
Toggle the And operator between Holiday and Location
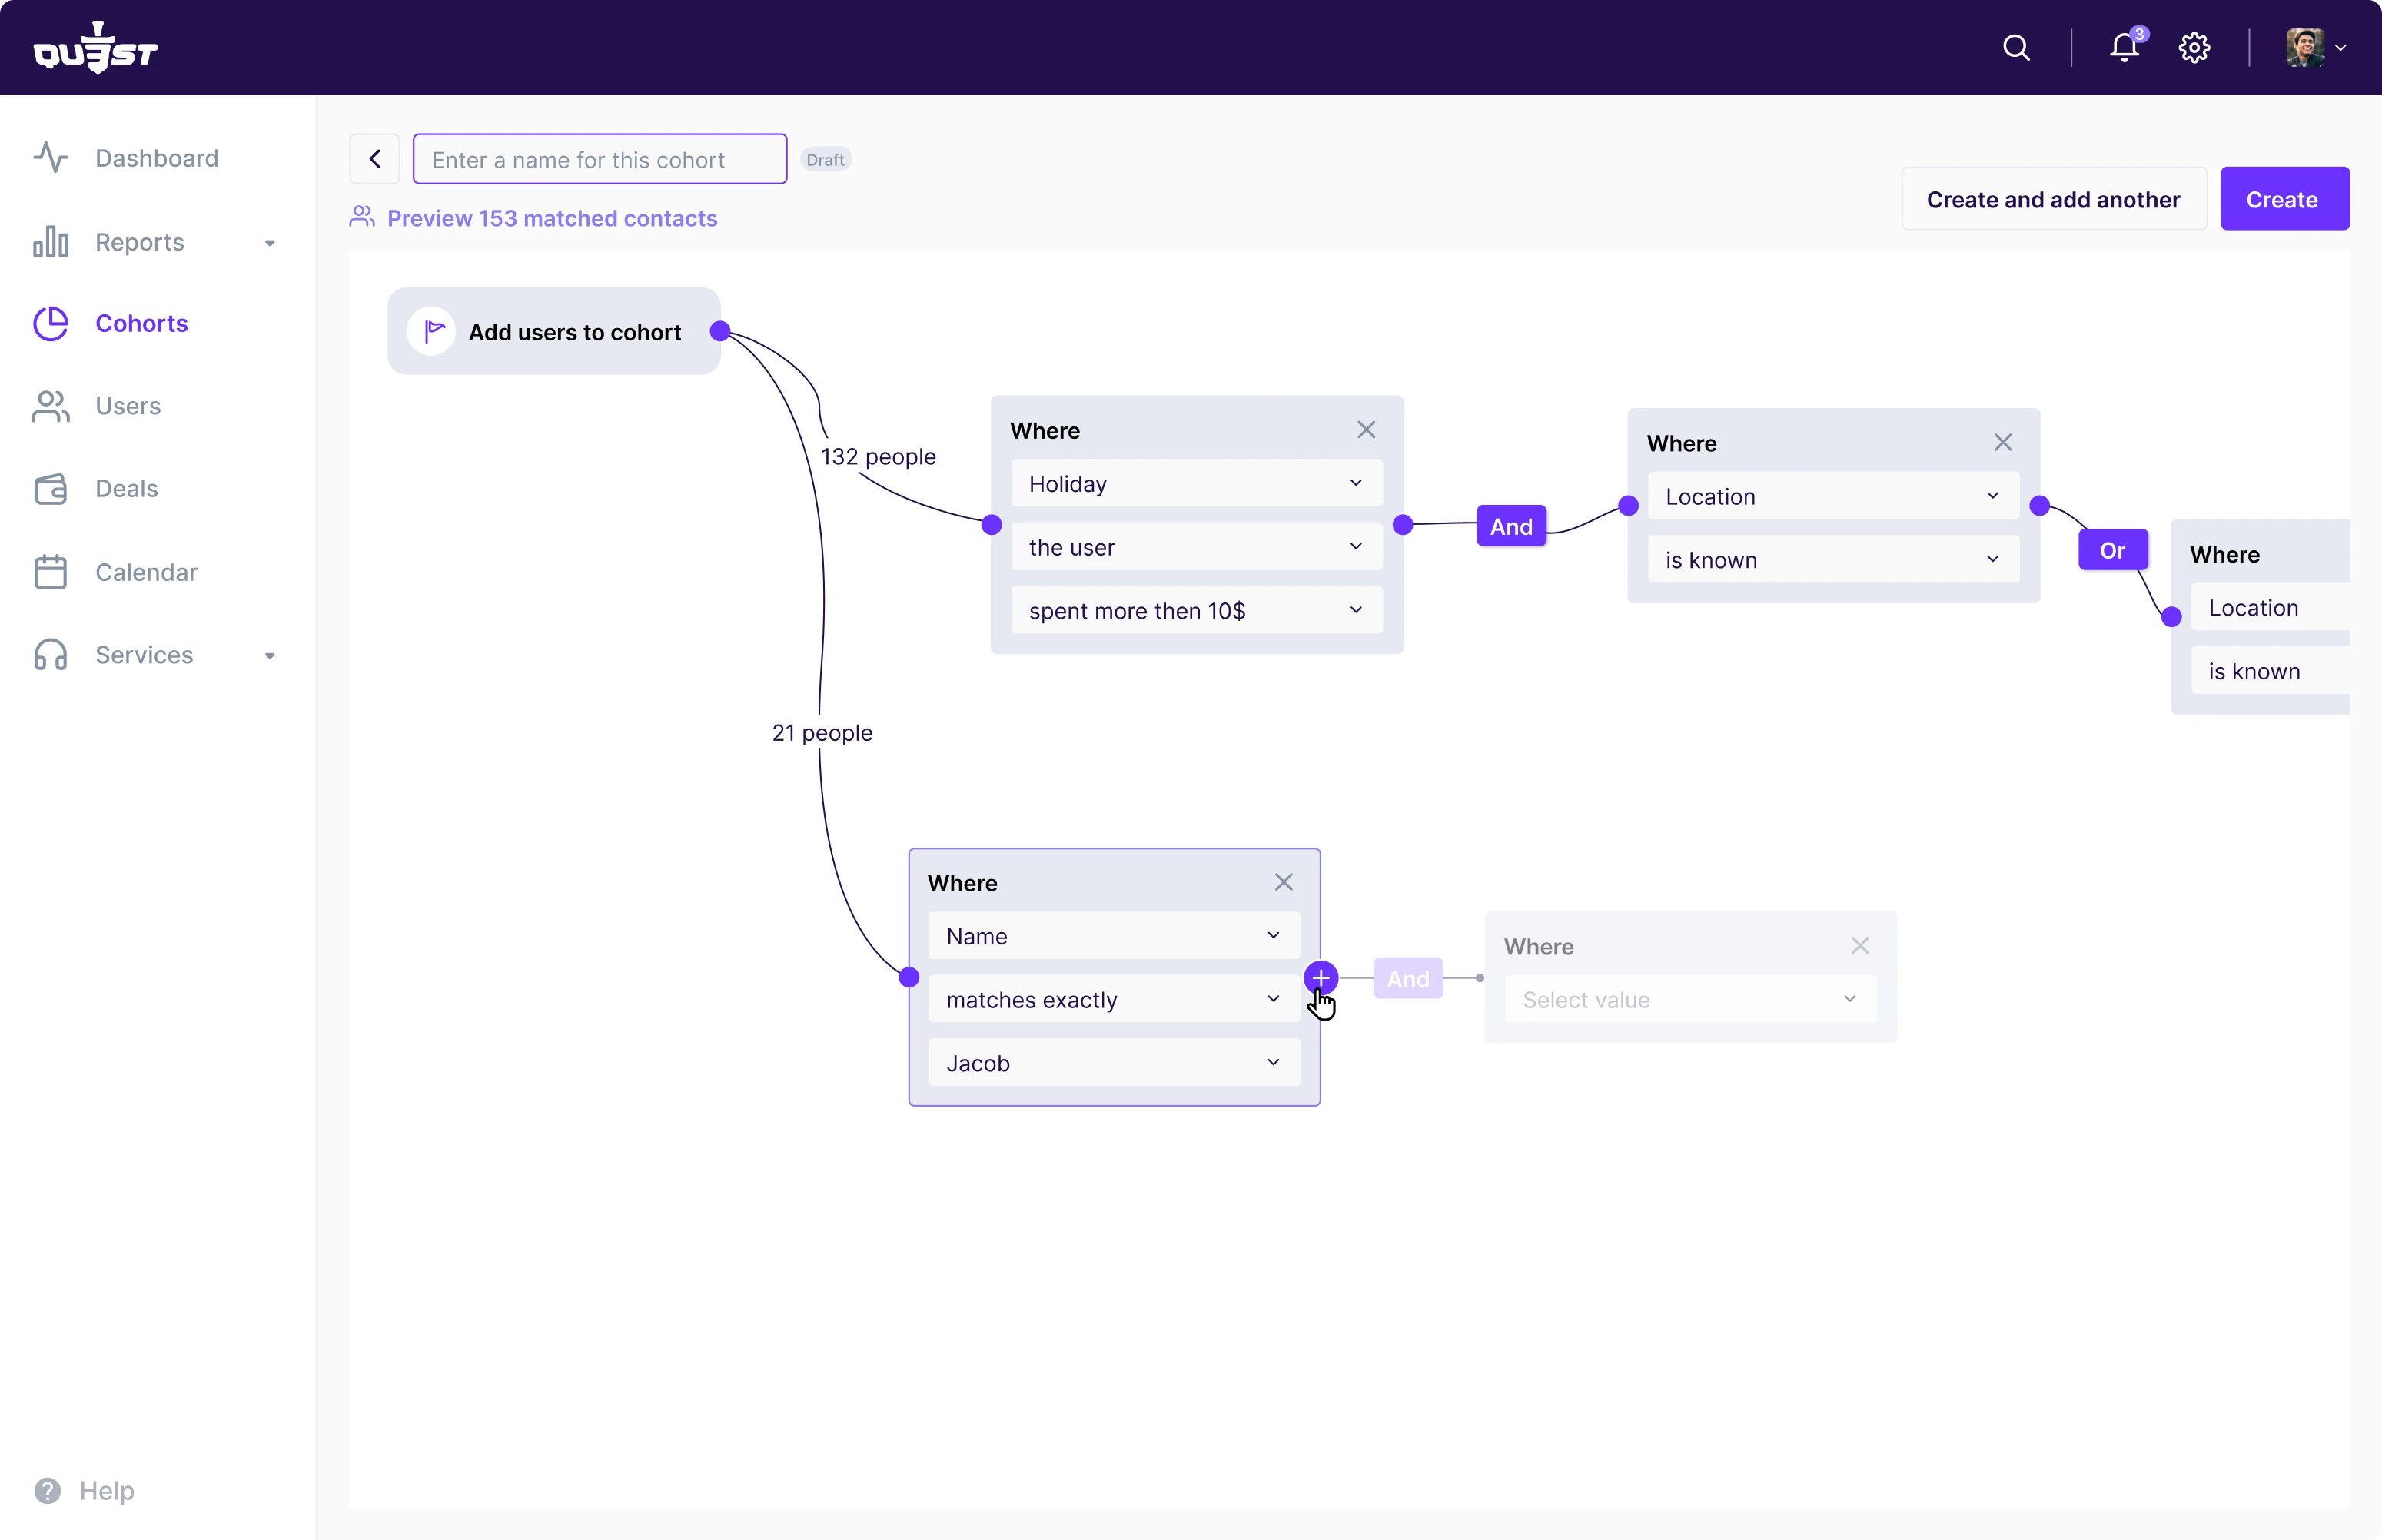[1511, 526]
